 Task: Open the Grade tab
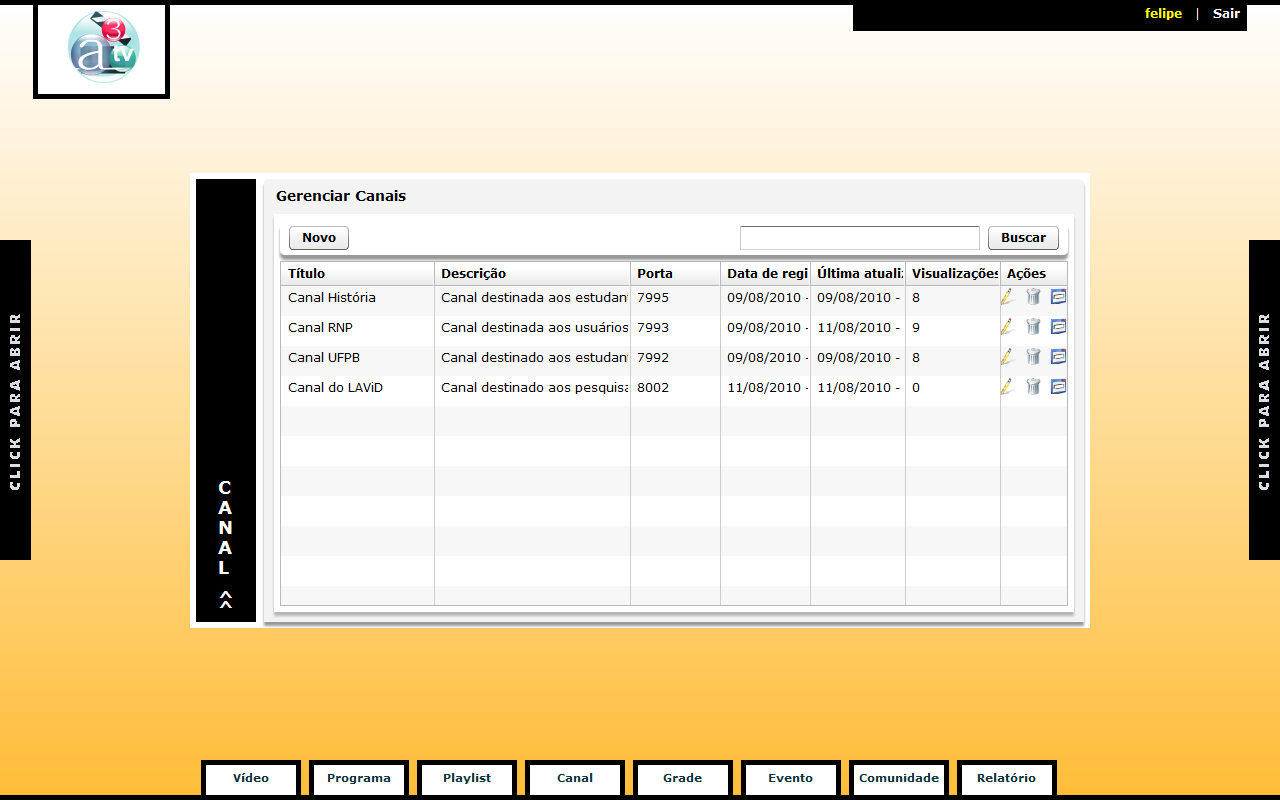(x=683, y=778)
